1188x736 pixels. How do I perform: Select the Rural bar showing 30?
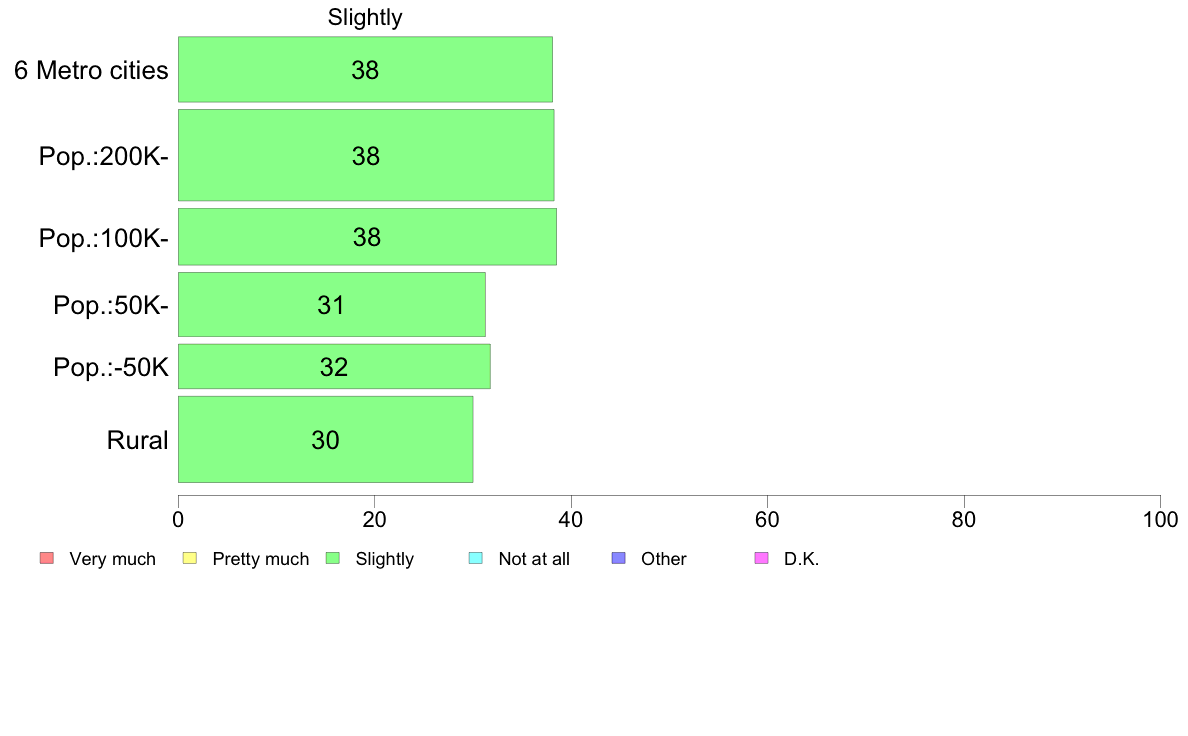click(326, 440)
